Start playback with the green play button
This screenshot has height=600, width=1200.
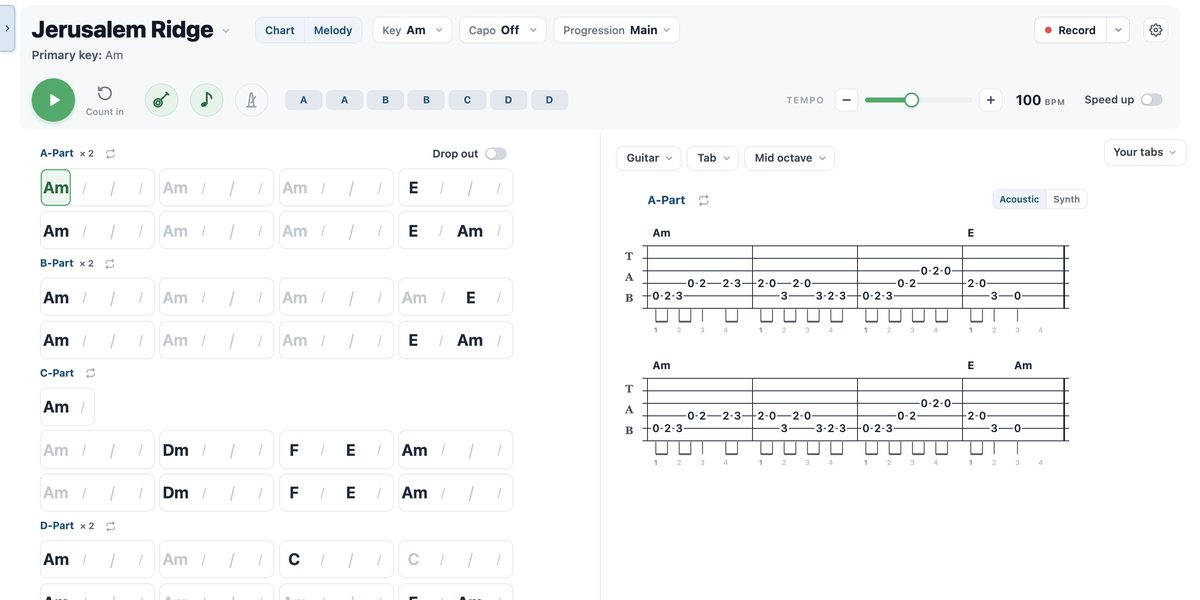tap(53, 100)
